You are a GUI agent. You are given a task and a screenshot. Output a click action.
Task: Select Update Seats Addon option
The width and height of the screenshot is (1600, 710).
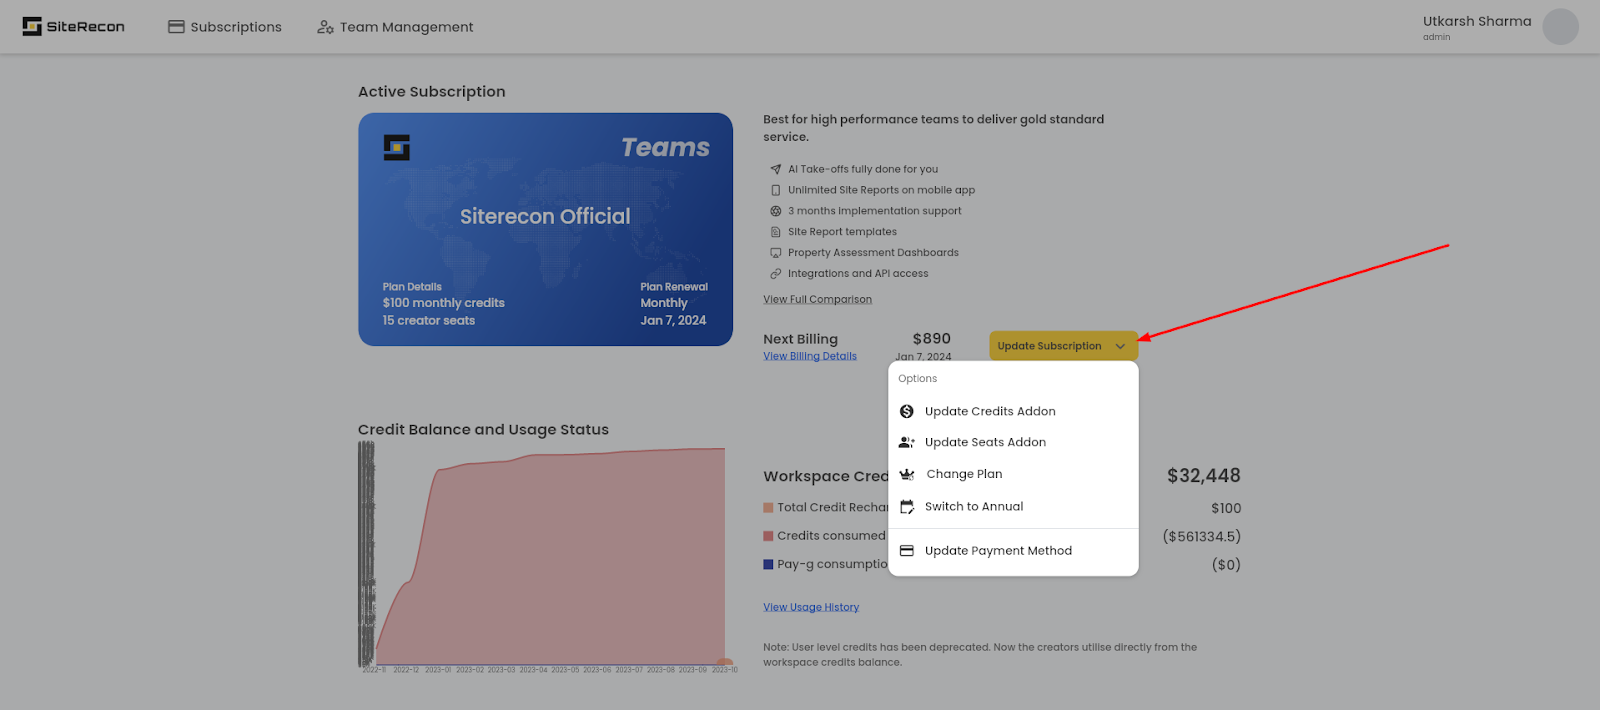[1013, 442]
